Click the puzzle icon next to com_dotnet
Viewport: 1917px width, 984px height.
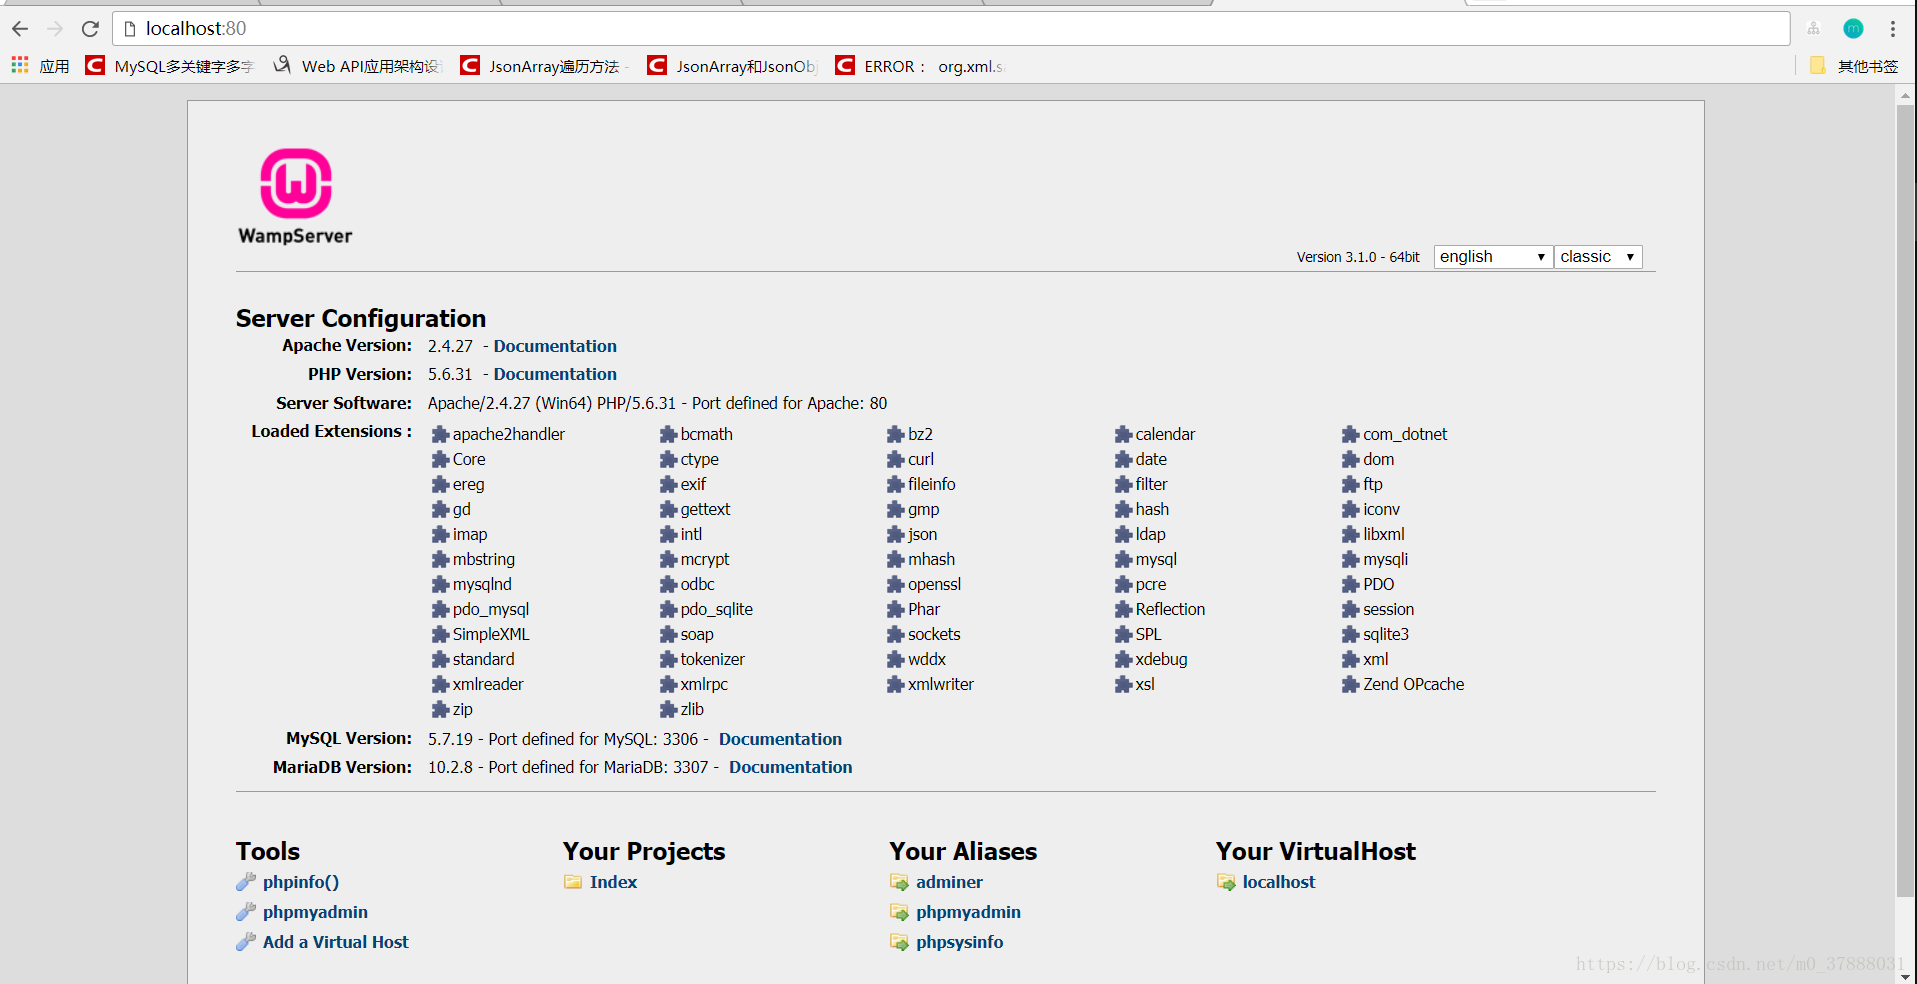pos(1350,434)
